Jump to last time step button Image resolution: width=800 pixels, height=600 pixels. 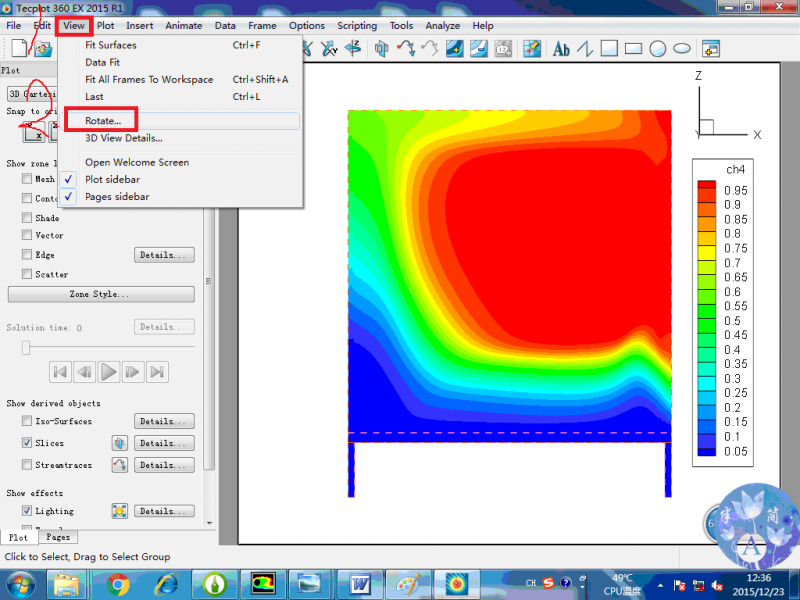(x=157, y=371)
